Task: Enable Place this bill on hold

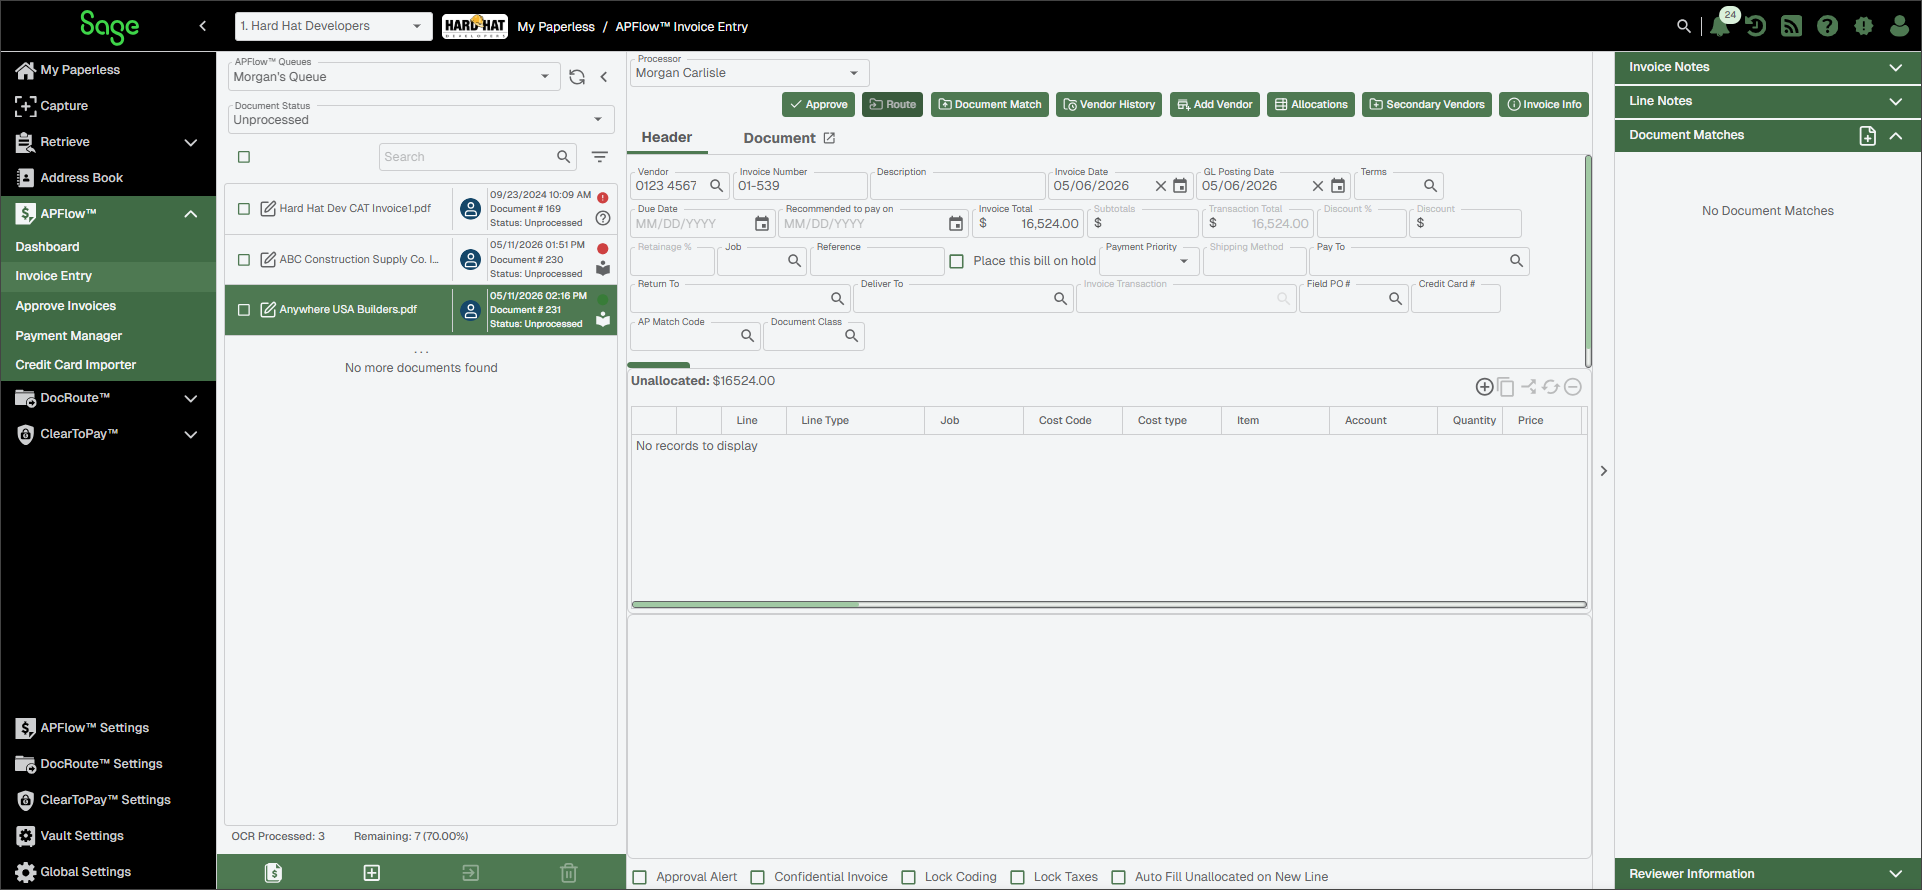Action: [957, 261]
